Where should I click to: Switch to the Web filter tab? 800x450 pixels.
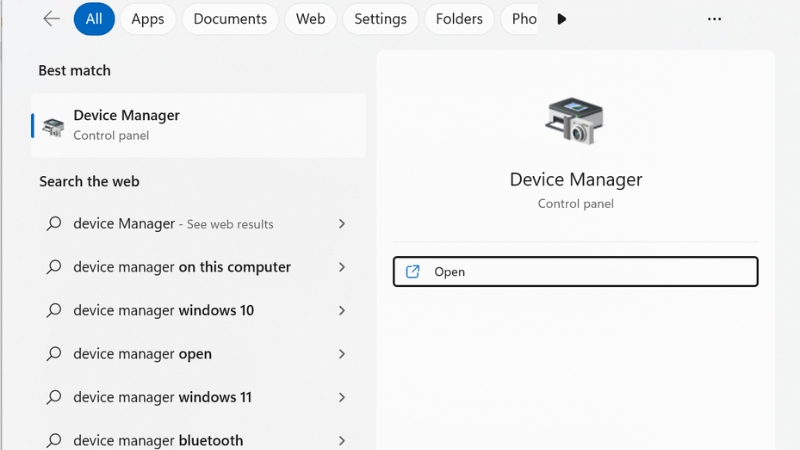coord(310,19)
